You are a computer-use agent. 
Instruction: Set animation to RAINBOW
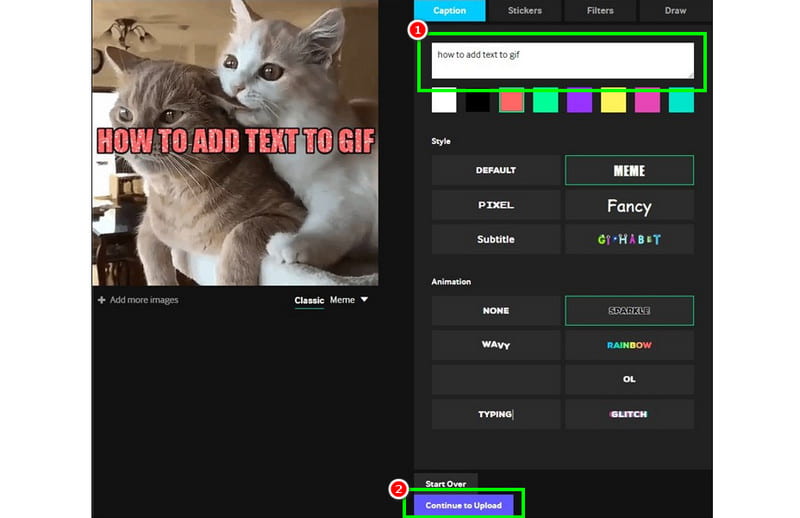click(629, 345)
